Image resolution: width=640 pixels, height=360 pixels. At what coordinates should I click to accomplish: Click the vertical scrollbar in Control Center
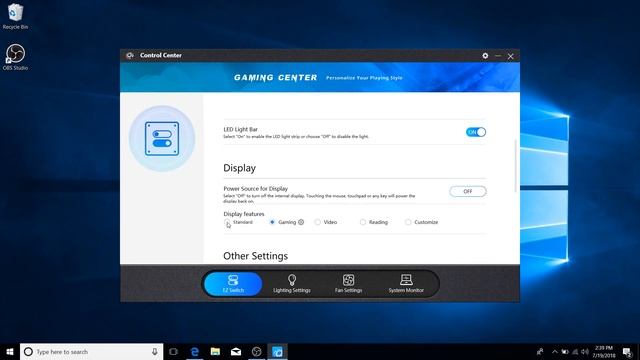click(x=516, y=165)
